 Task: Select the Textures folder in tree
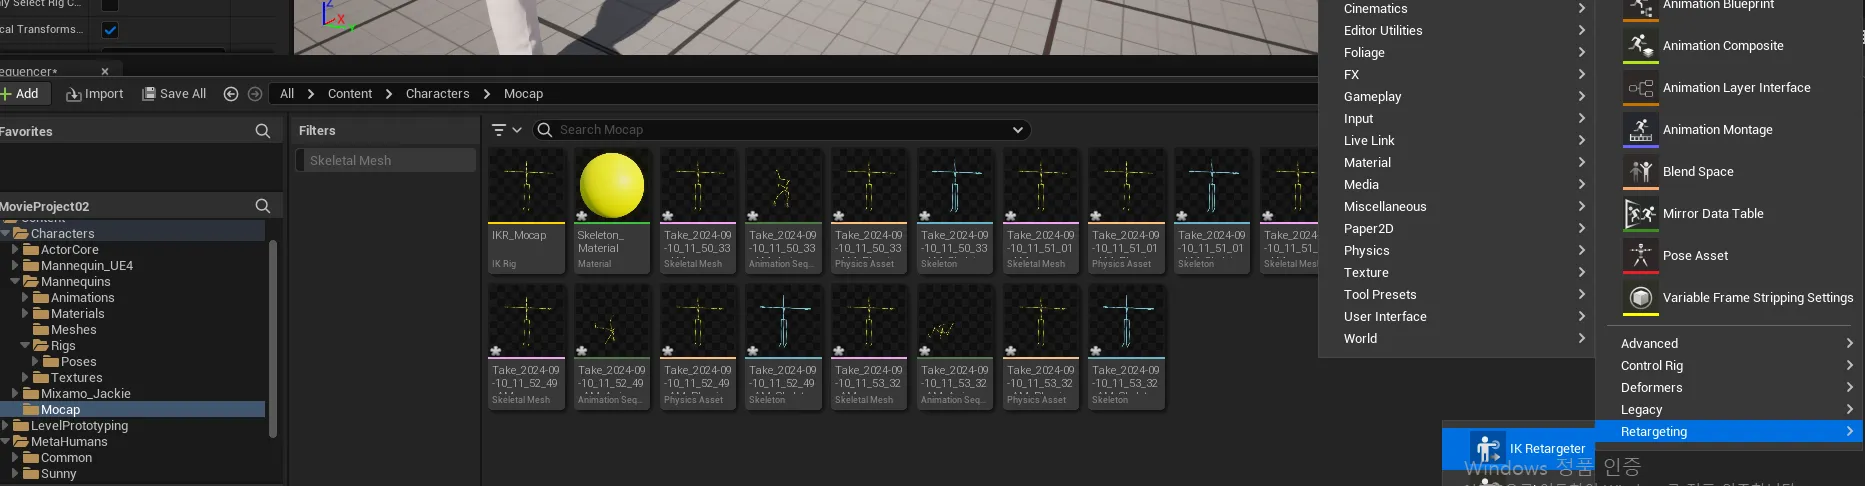pos(76,377)
